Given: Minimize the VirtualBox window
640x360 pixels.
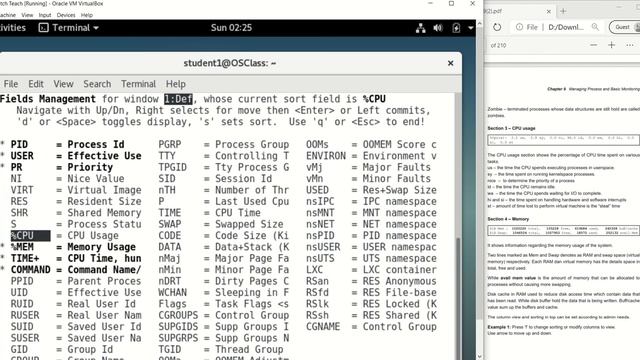Looking at the screenshot, I should 430,4.
